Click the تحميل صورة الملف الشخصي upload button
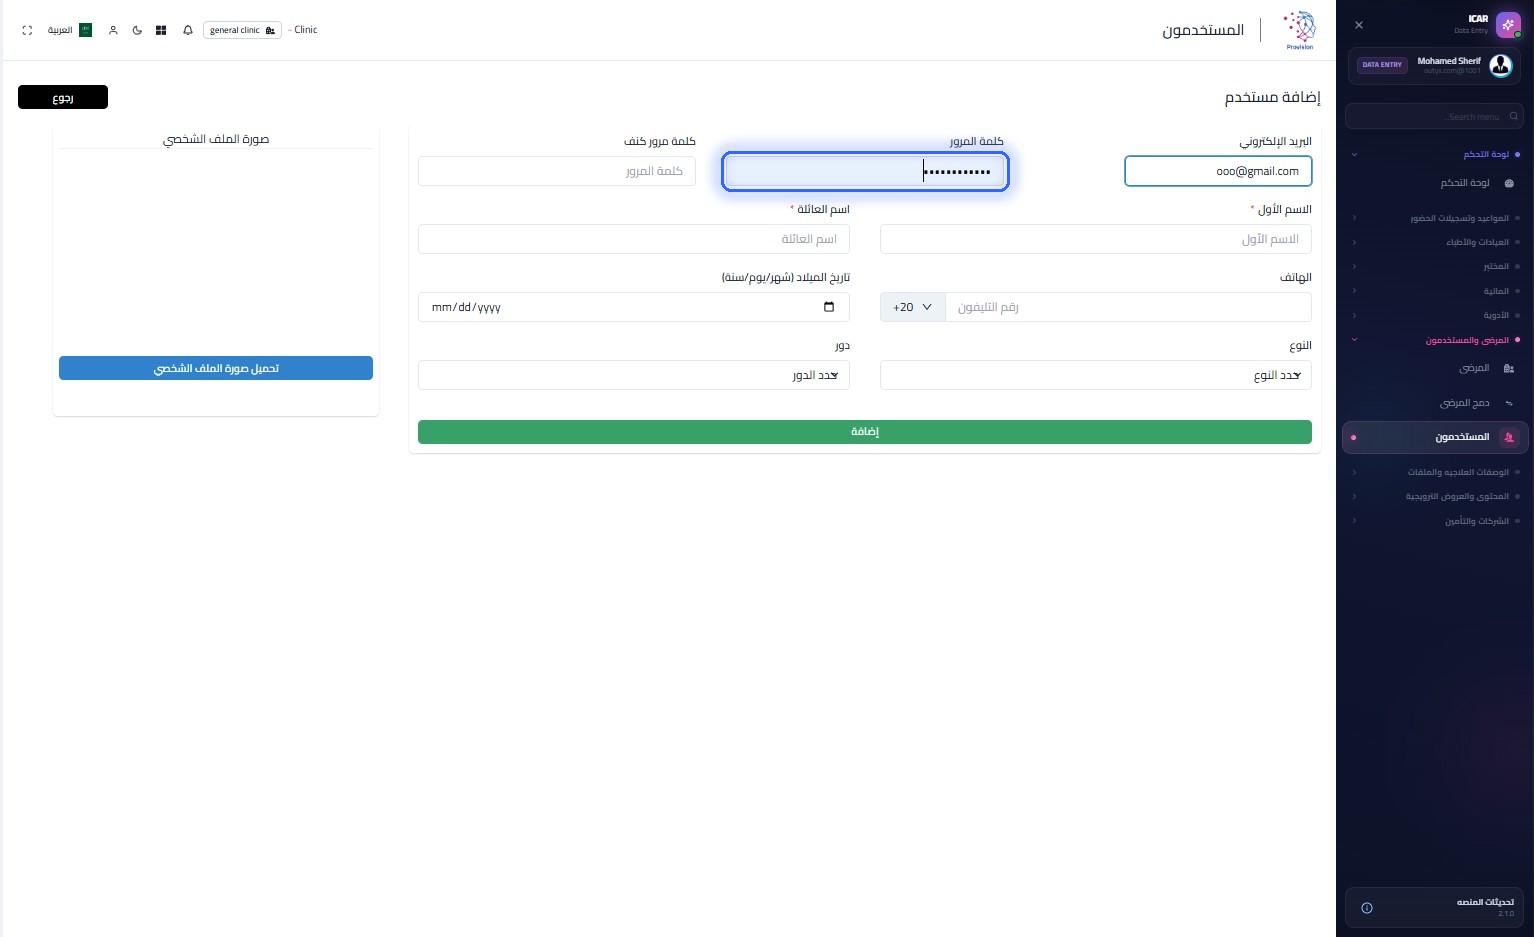Image resolution: width=1534 pixels, height=937 pixels. 216,368
